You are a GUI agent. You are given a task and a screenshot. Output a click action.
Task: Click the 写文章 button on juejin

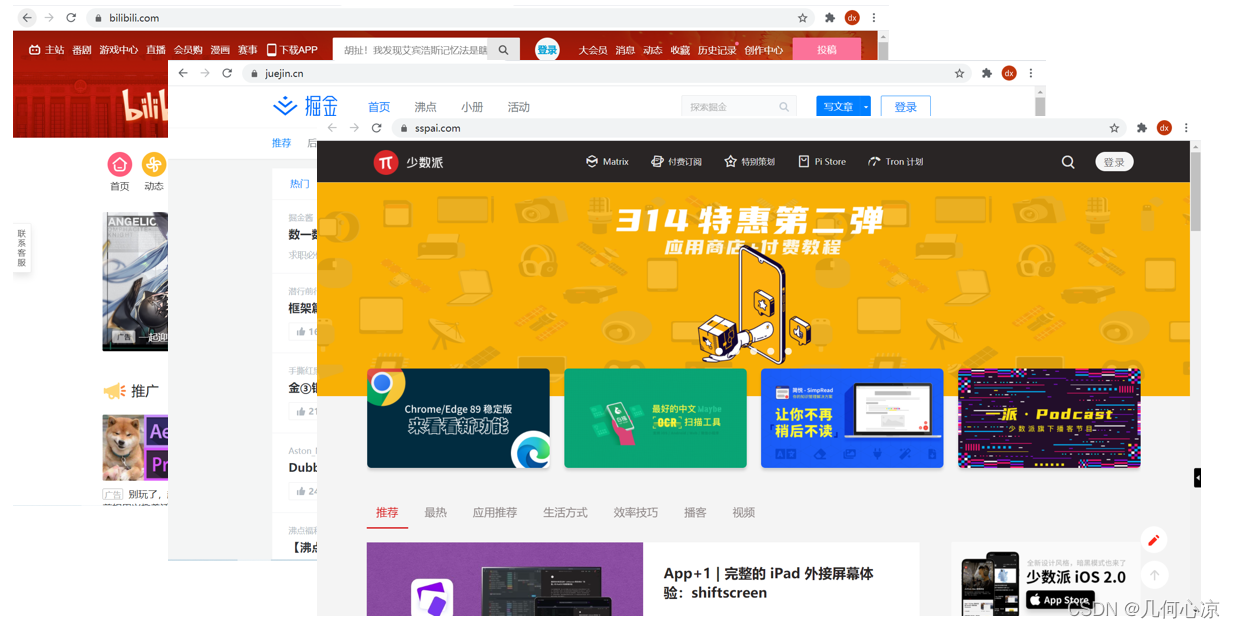[838, 107]
